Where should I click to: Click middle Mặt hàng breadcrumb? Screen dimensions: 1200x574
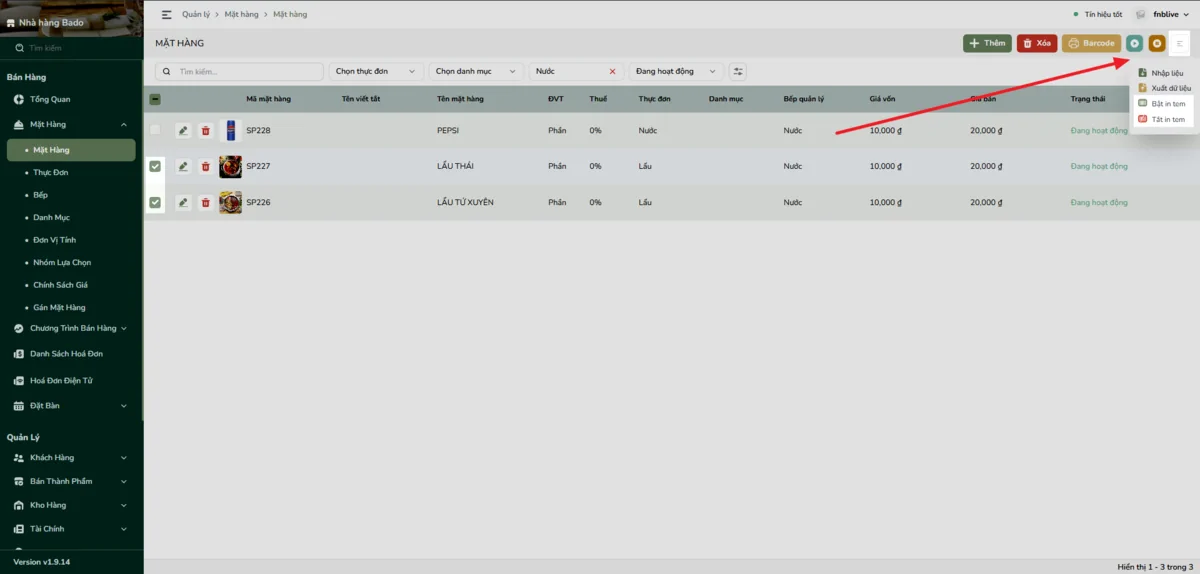coord(239,15)
